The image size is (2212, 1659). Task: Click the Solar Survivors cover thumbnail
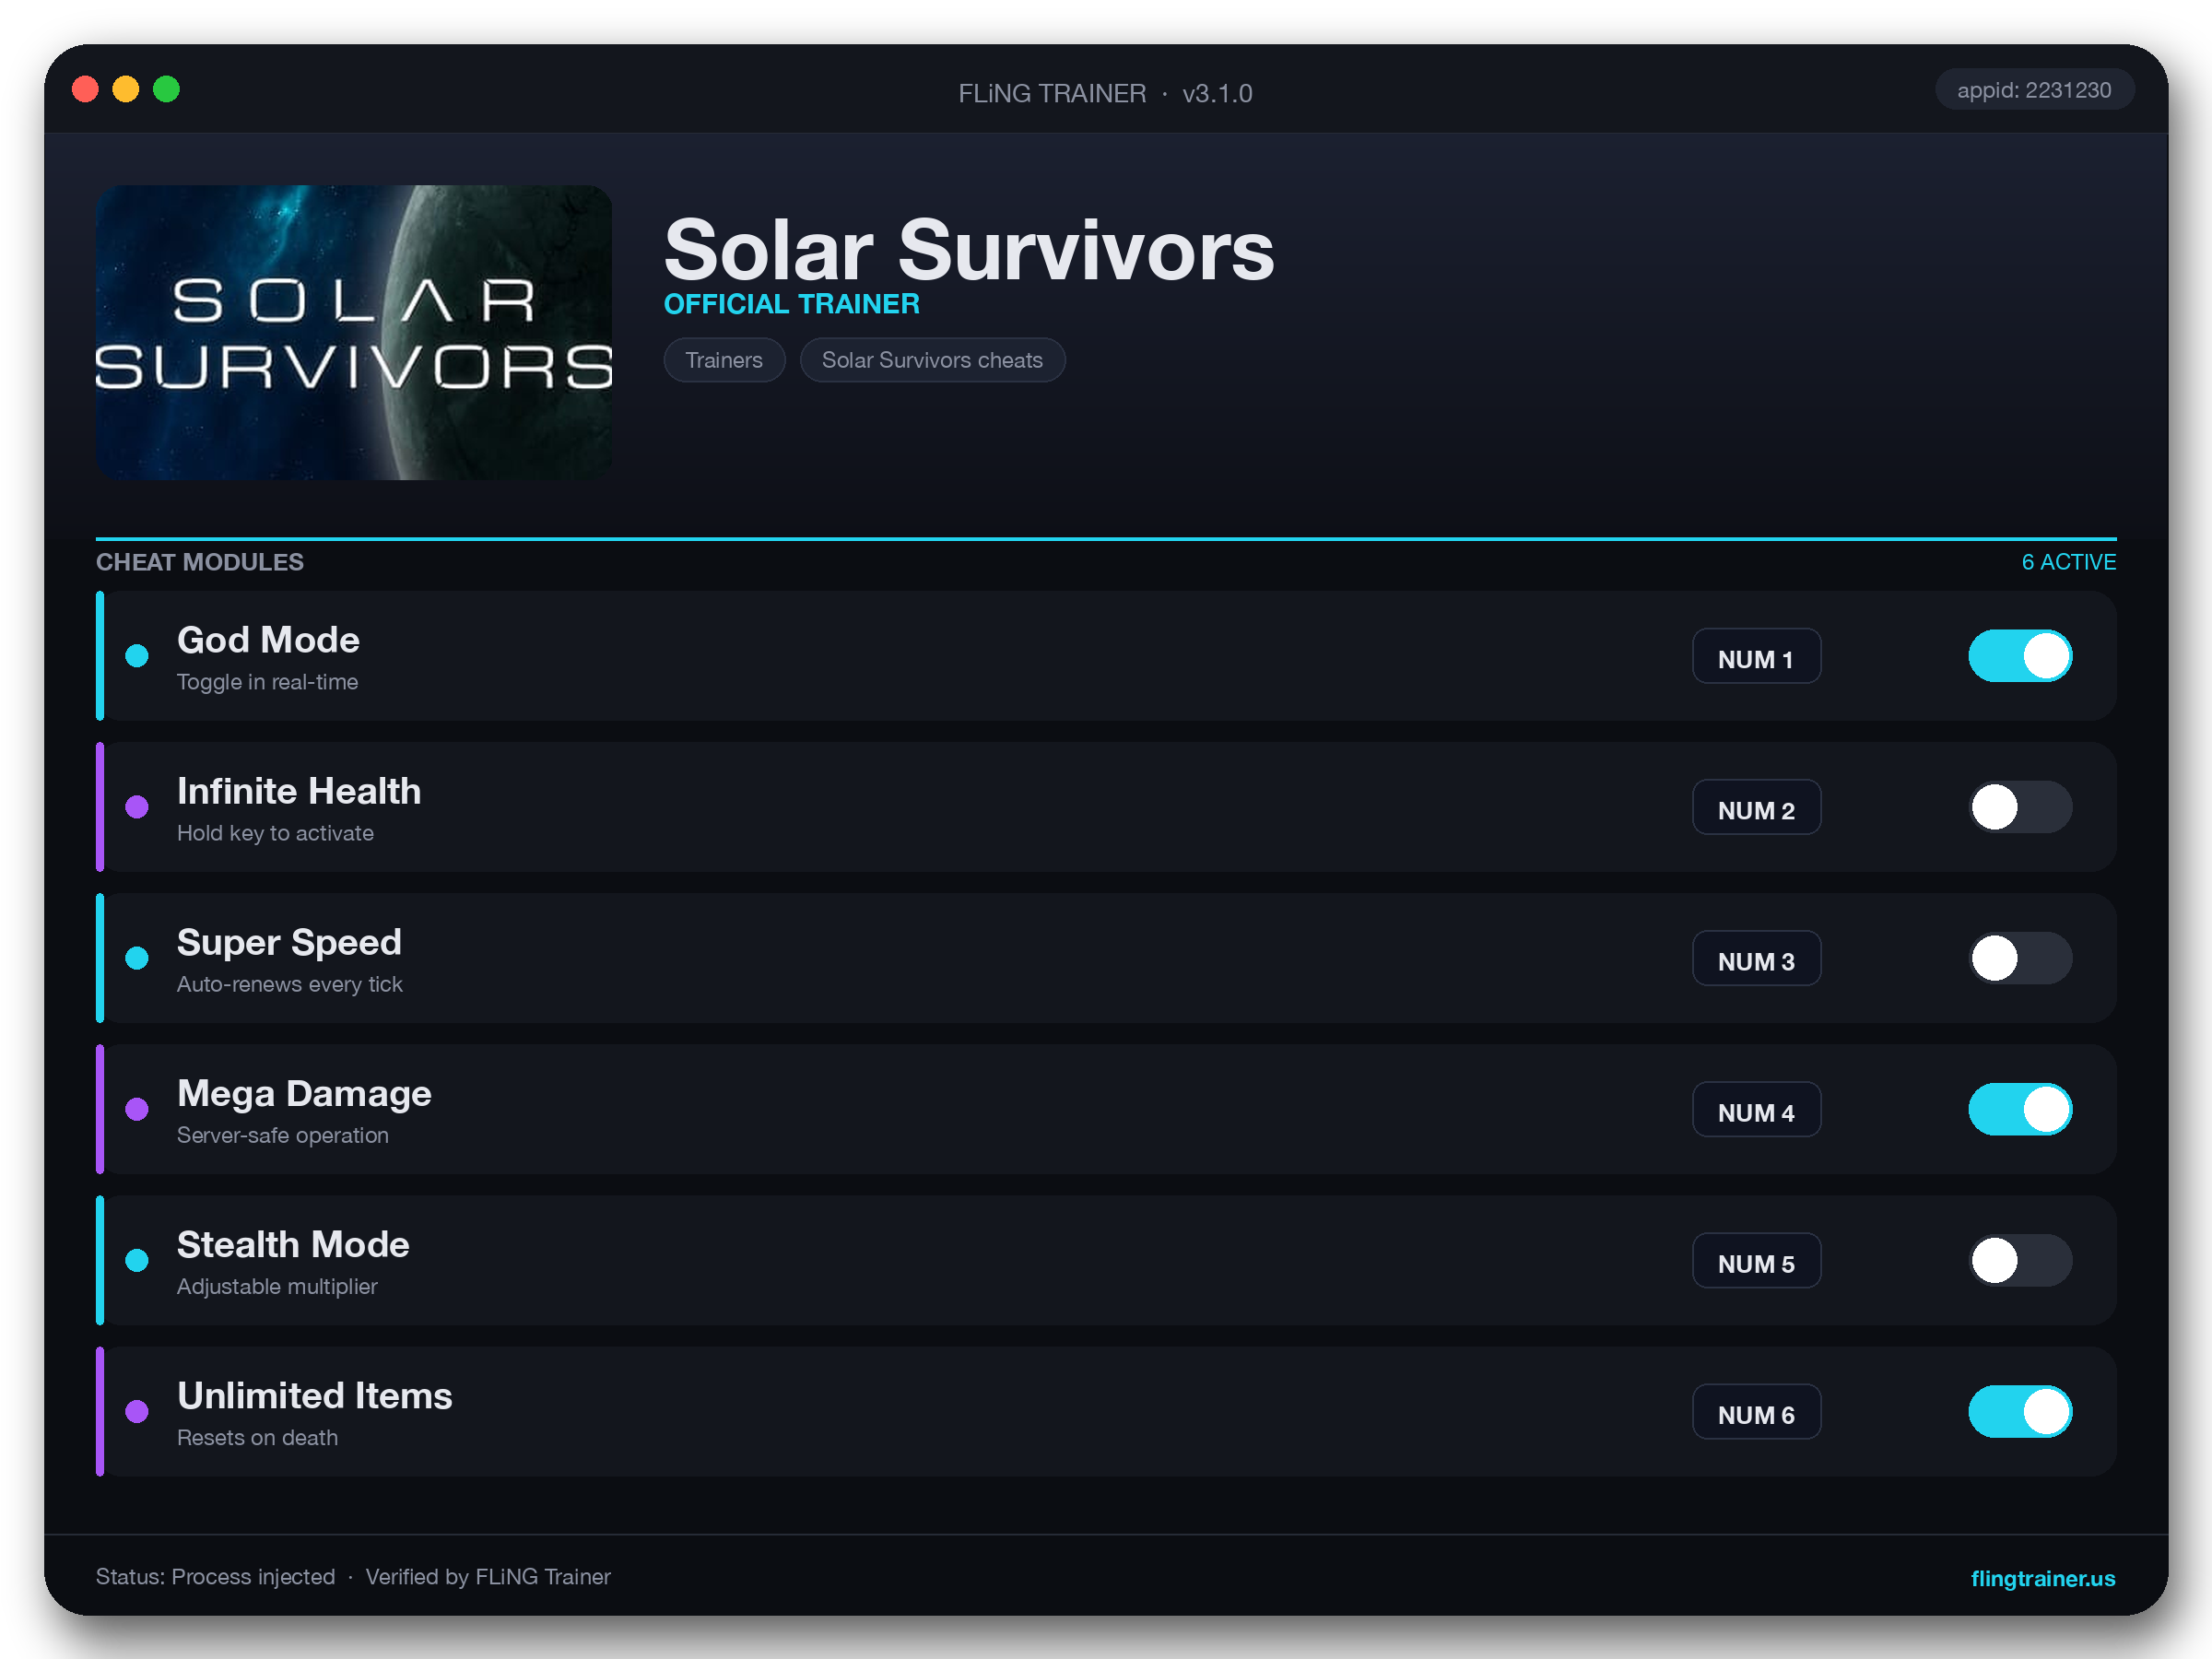pyautogui.click(x=354, y=332)
